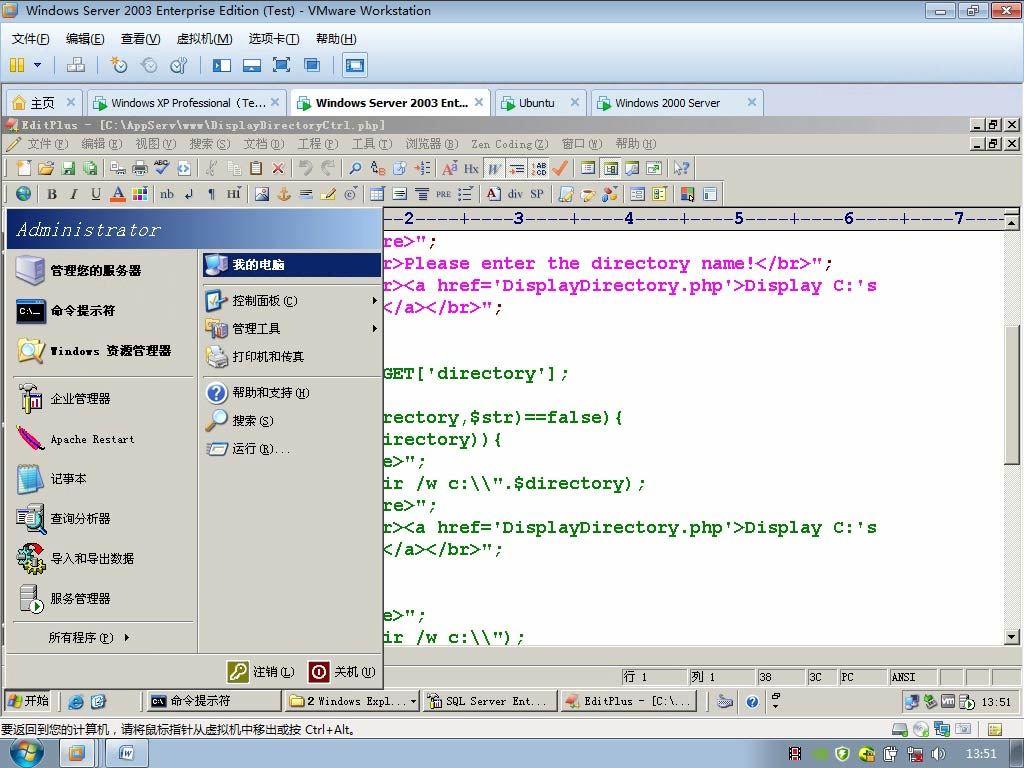Enter full screen mode in VMware toolbar

coord(281,65)
